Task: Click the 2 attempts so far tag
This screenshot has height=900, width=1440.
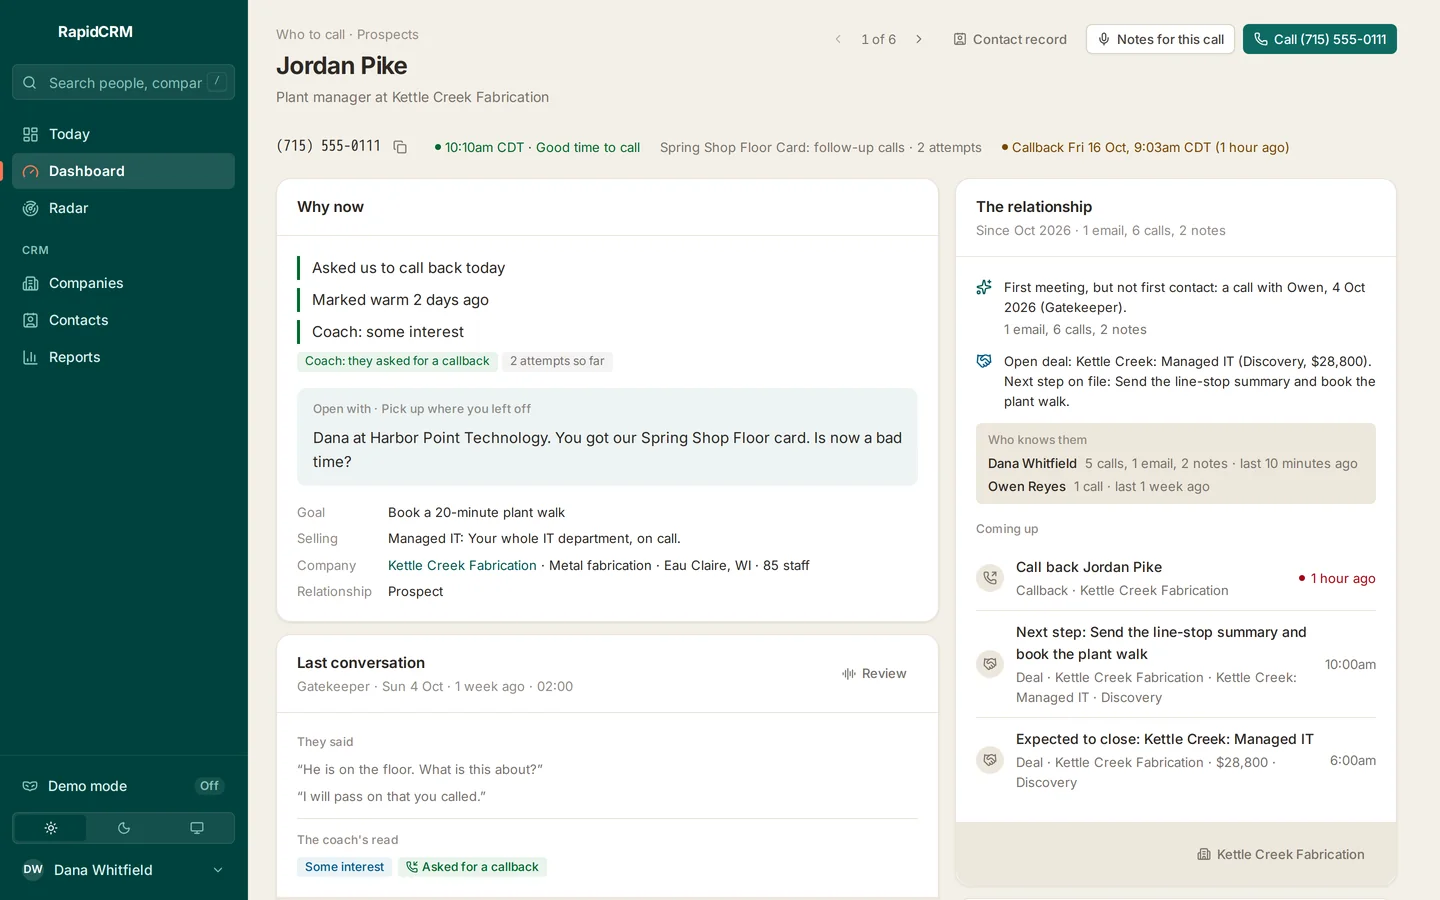Action: [557, 361]
